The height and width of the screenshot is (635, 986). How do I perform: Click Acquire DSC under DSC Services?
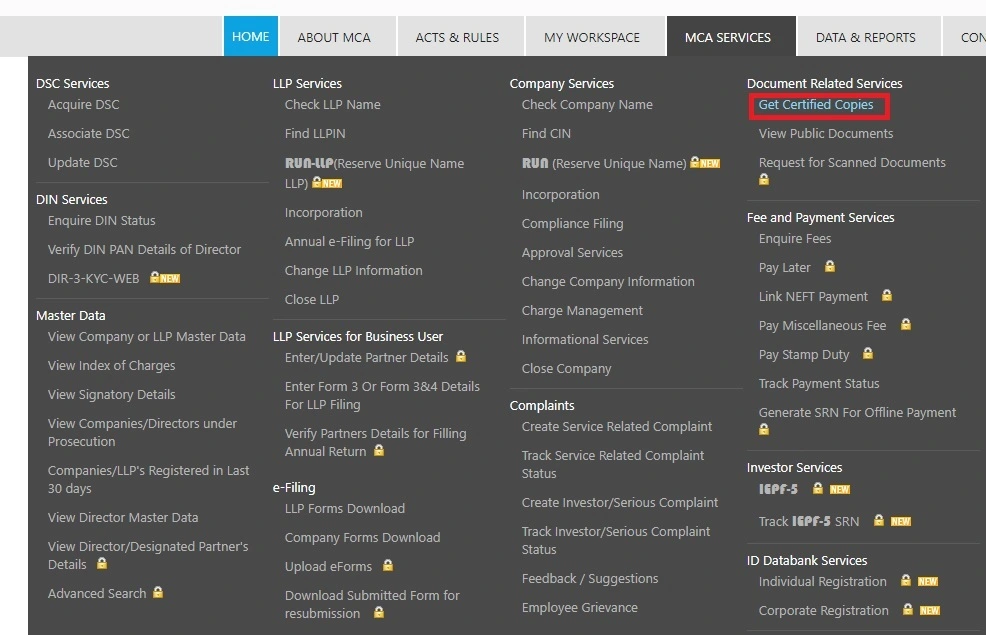pos(82,104)
